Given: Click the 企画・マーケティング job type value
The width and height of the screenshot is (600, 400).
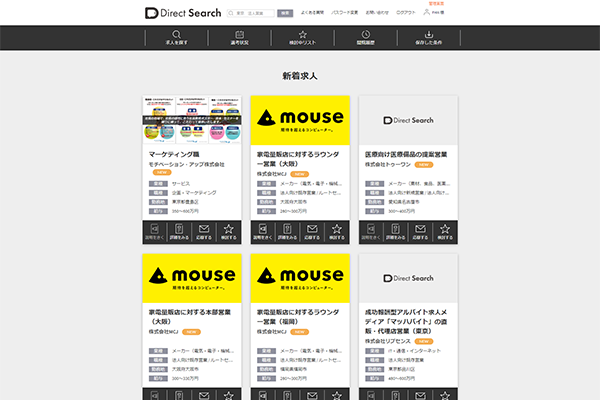Looking at the screenshot, I should [194, 193].
